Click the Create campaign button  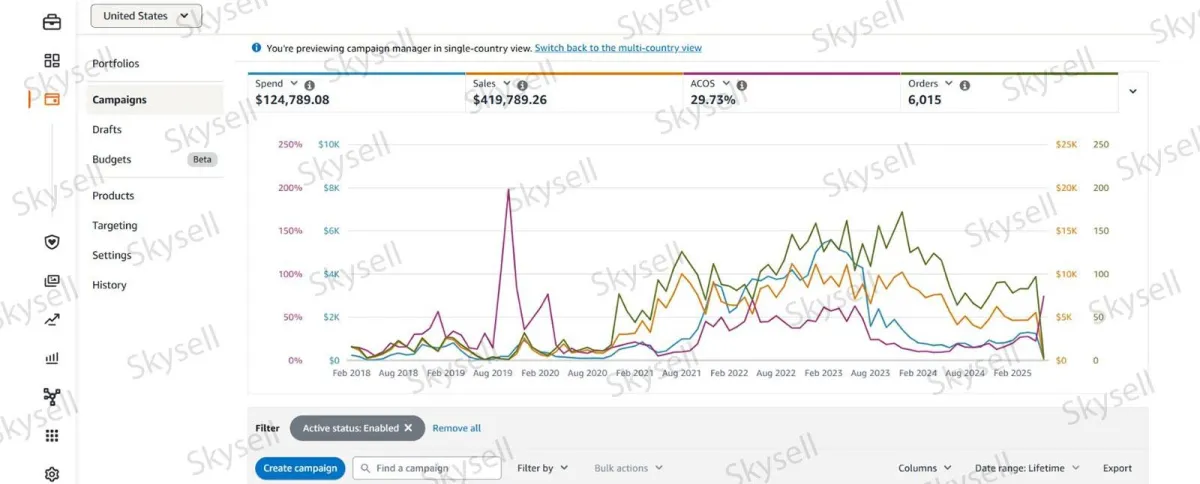coord(300,468)
